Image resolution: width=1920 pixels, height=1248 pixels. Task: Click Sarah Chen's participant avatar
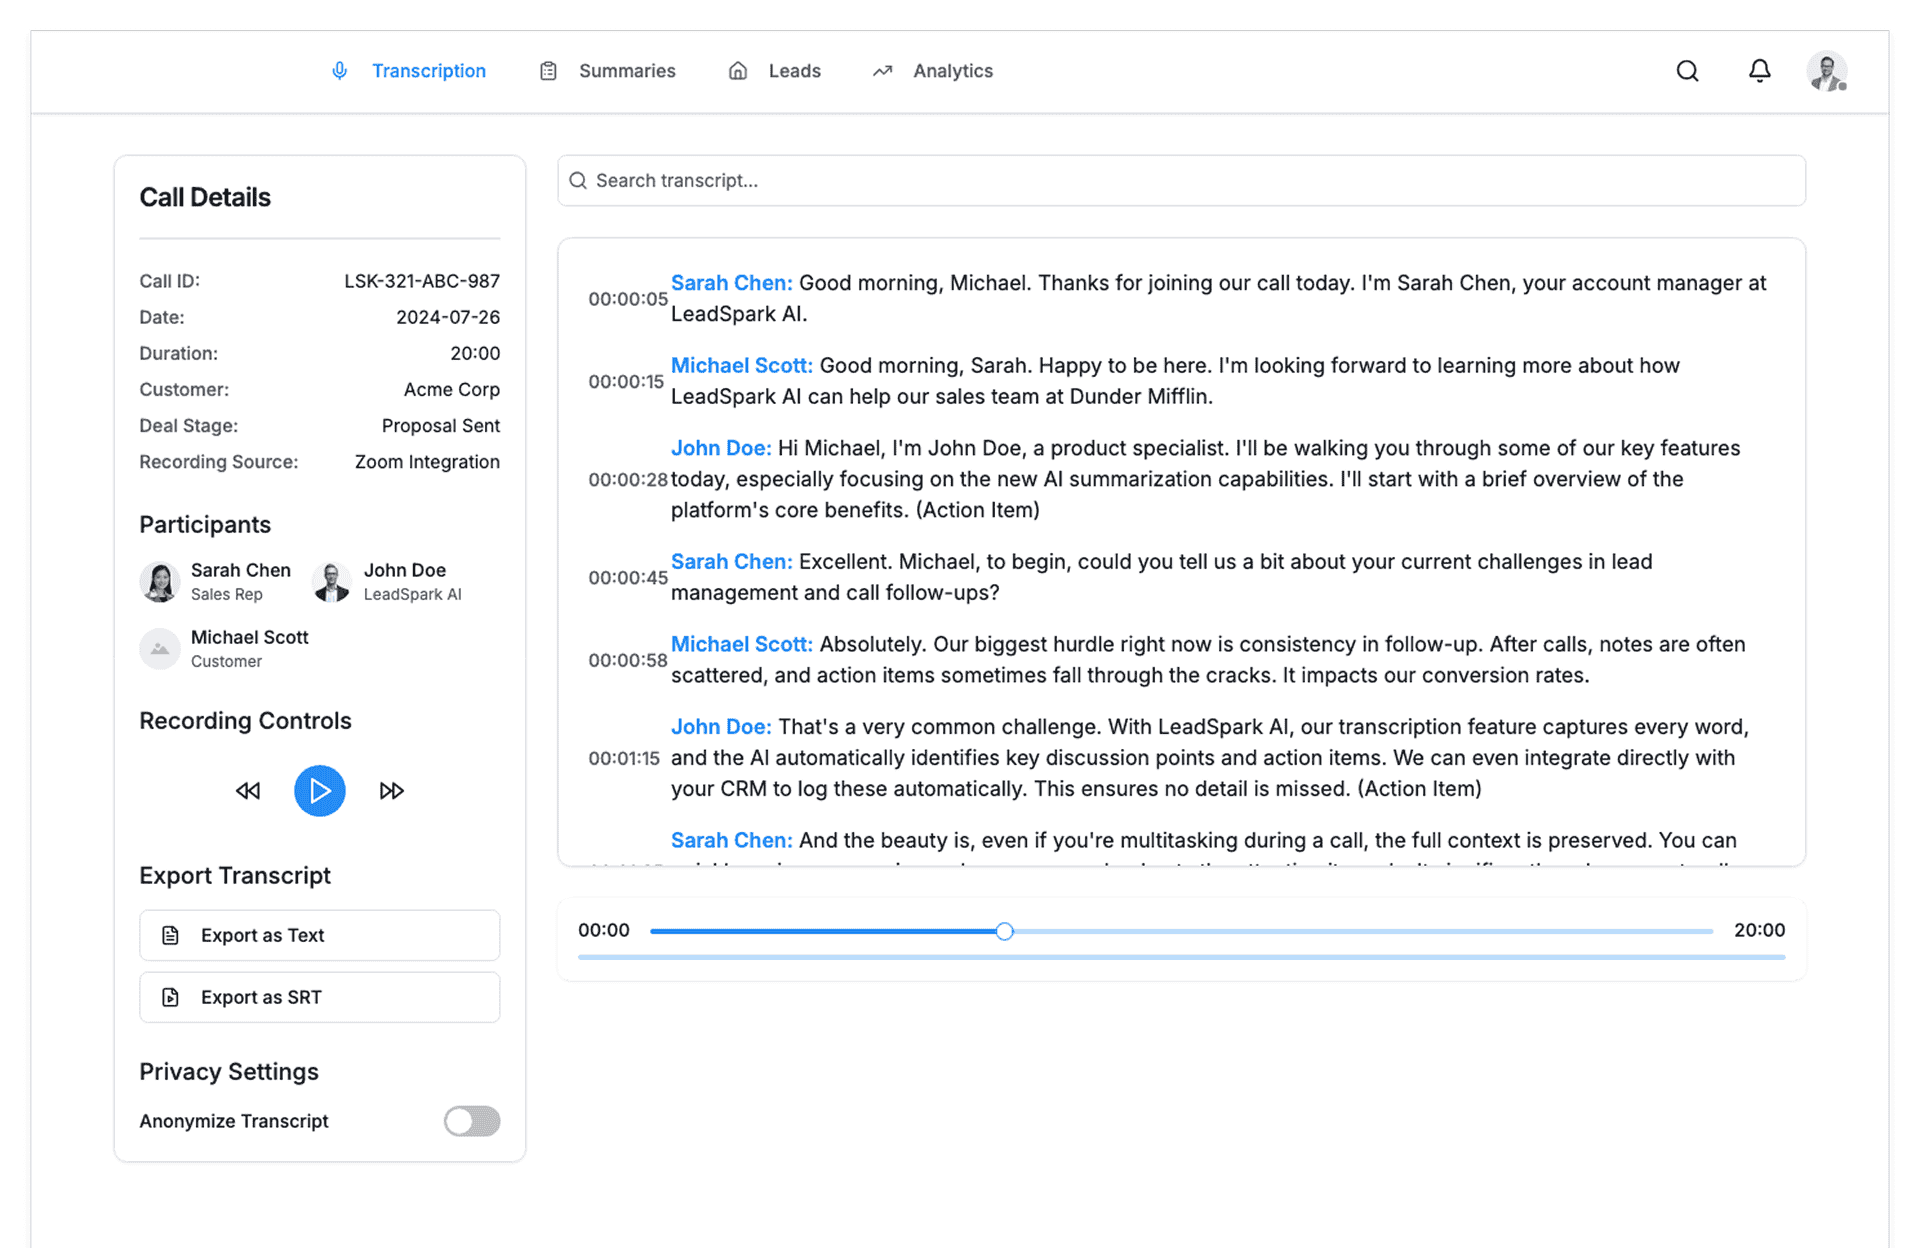[x=160, y=581]
